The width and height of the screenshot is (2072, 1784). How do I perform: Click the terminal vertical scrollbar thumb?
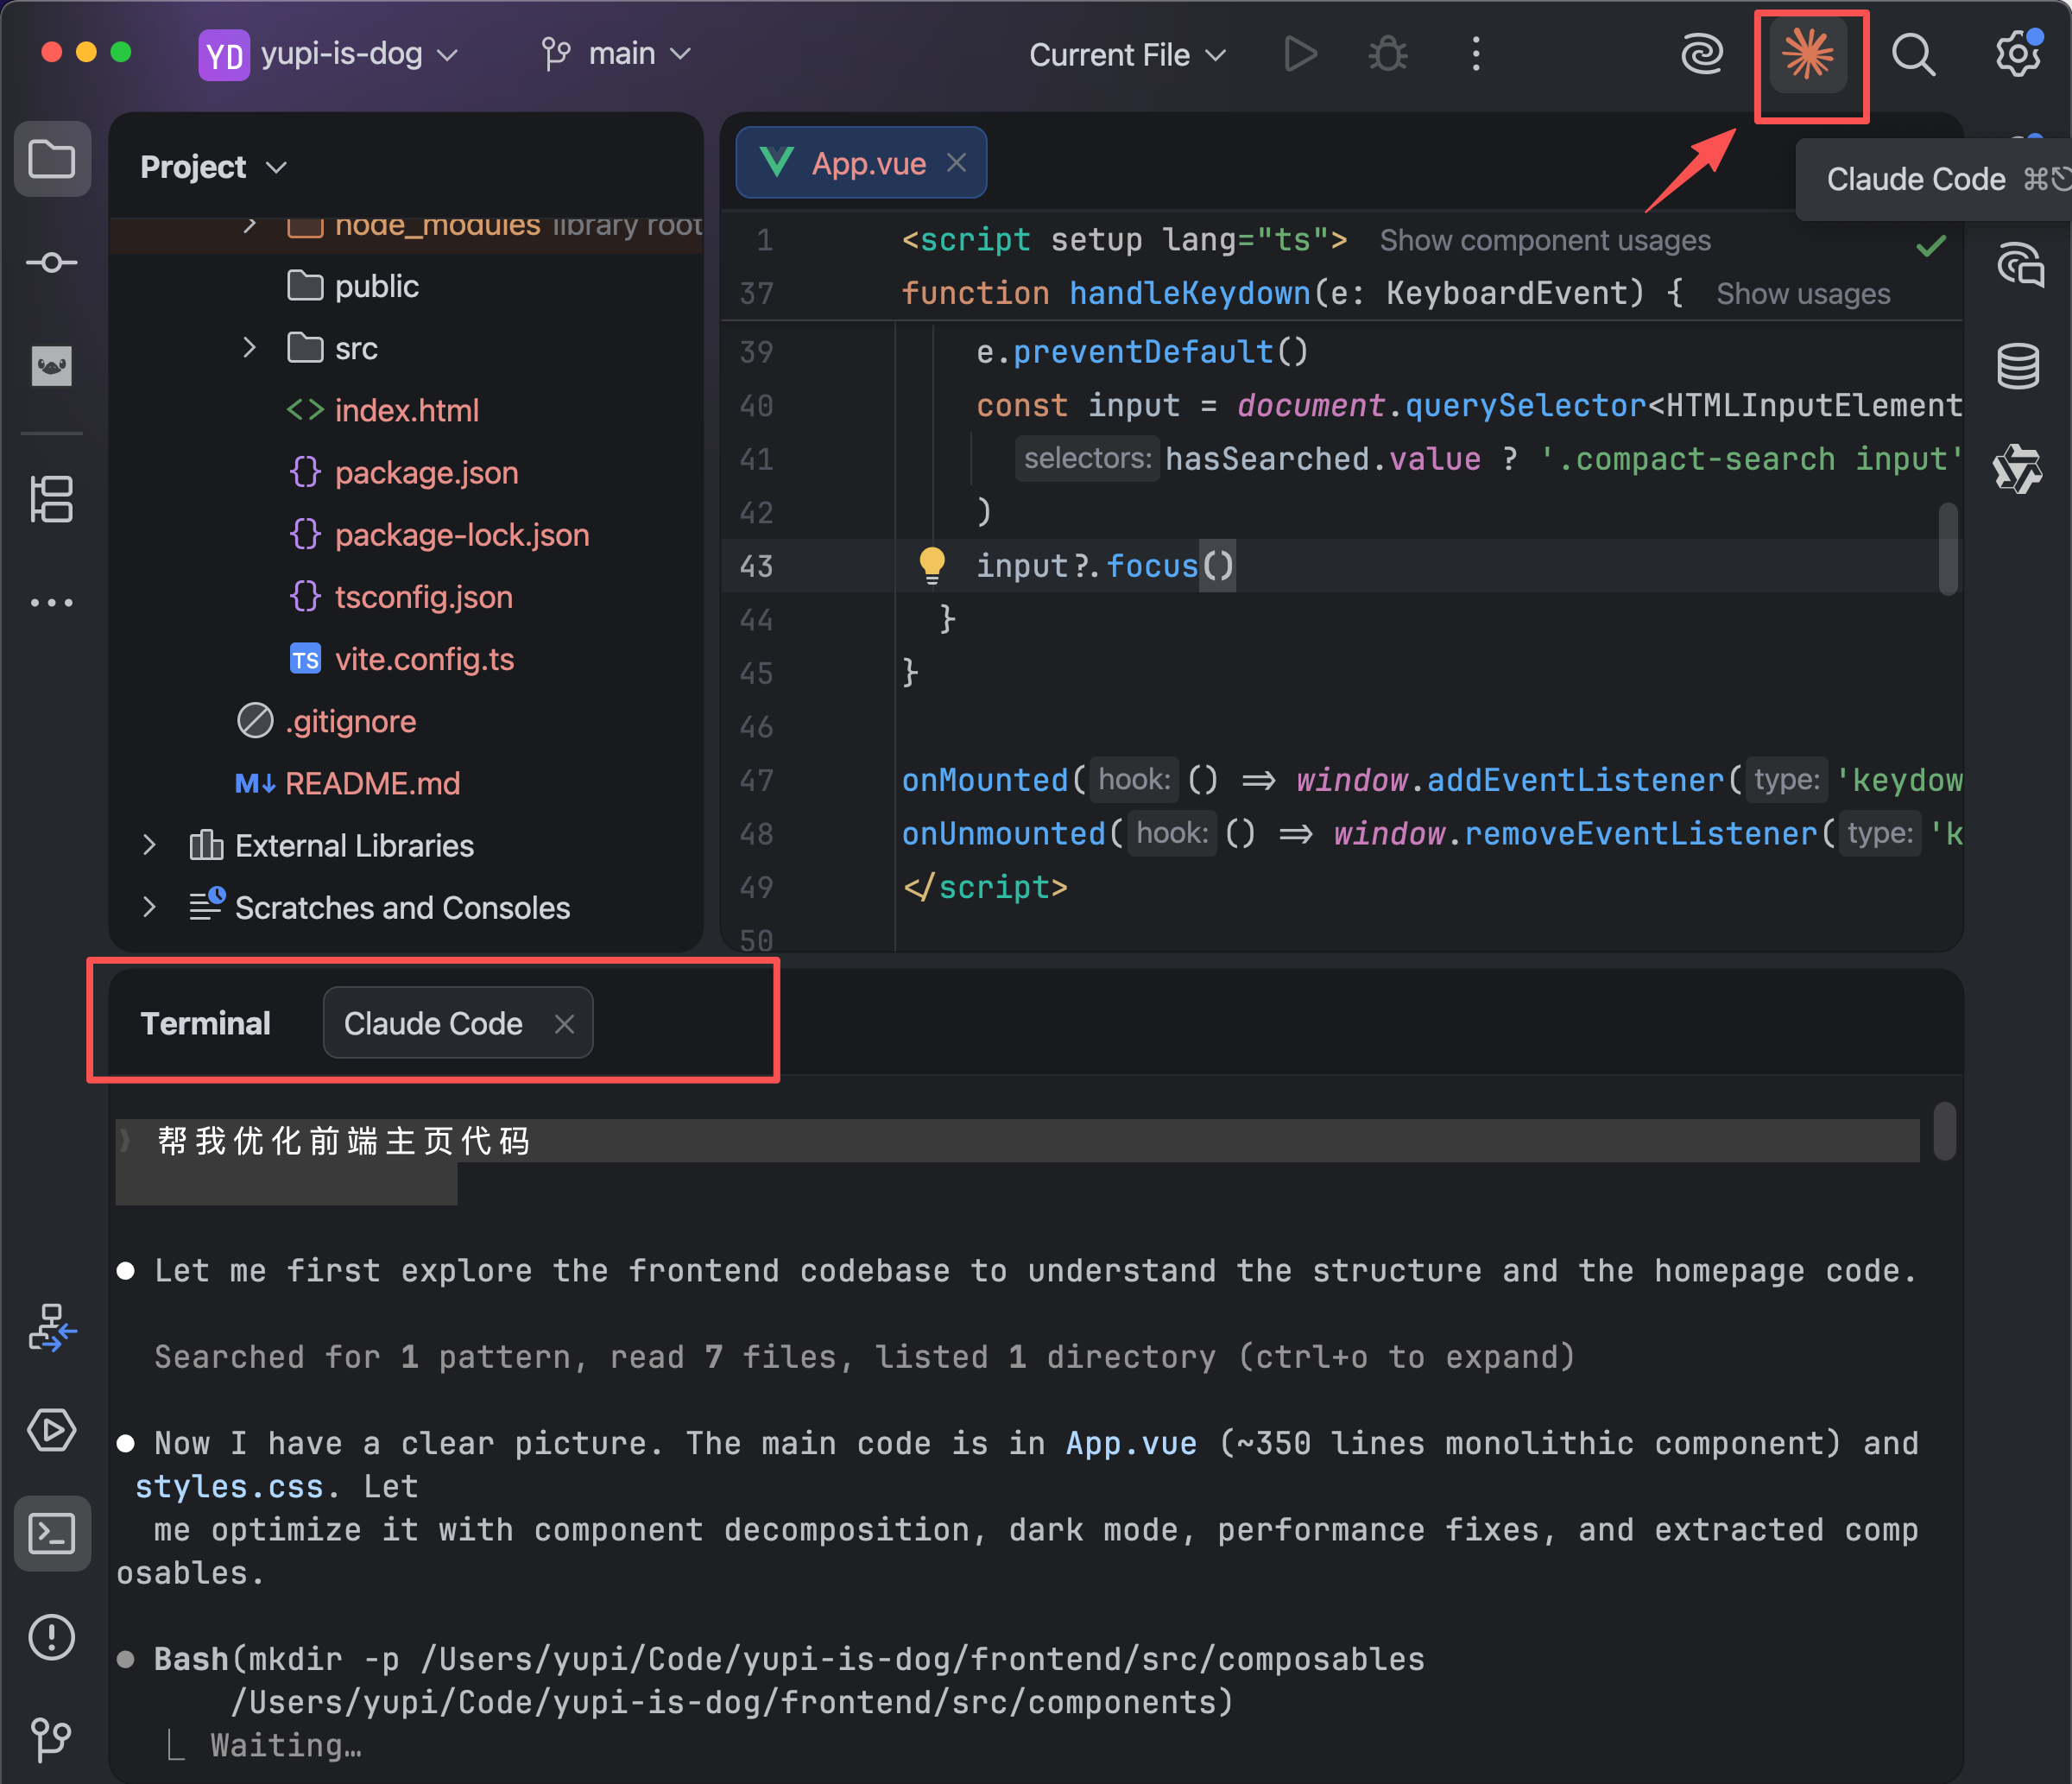click(1944, 1131)
